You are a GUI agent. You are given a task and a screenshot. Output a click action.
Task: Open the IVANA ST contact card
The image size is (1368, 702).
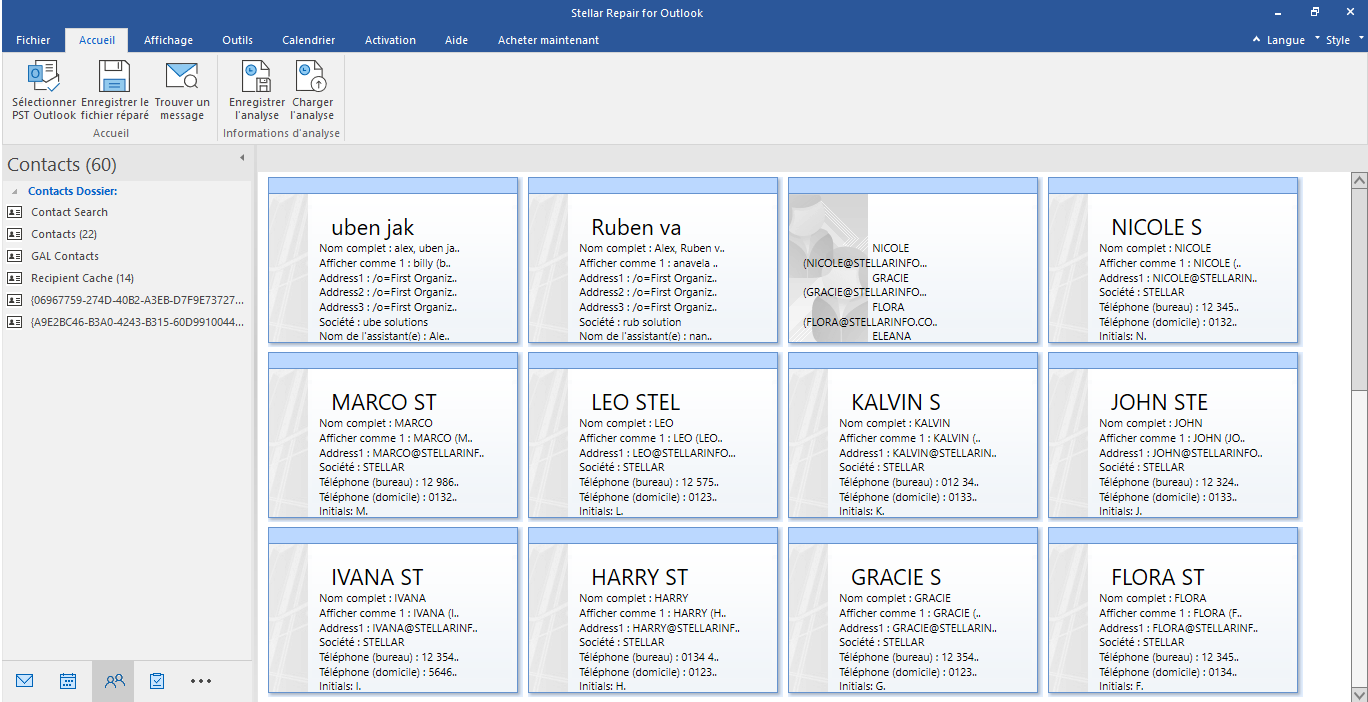tap(393, 610)
